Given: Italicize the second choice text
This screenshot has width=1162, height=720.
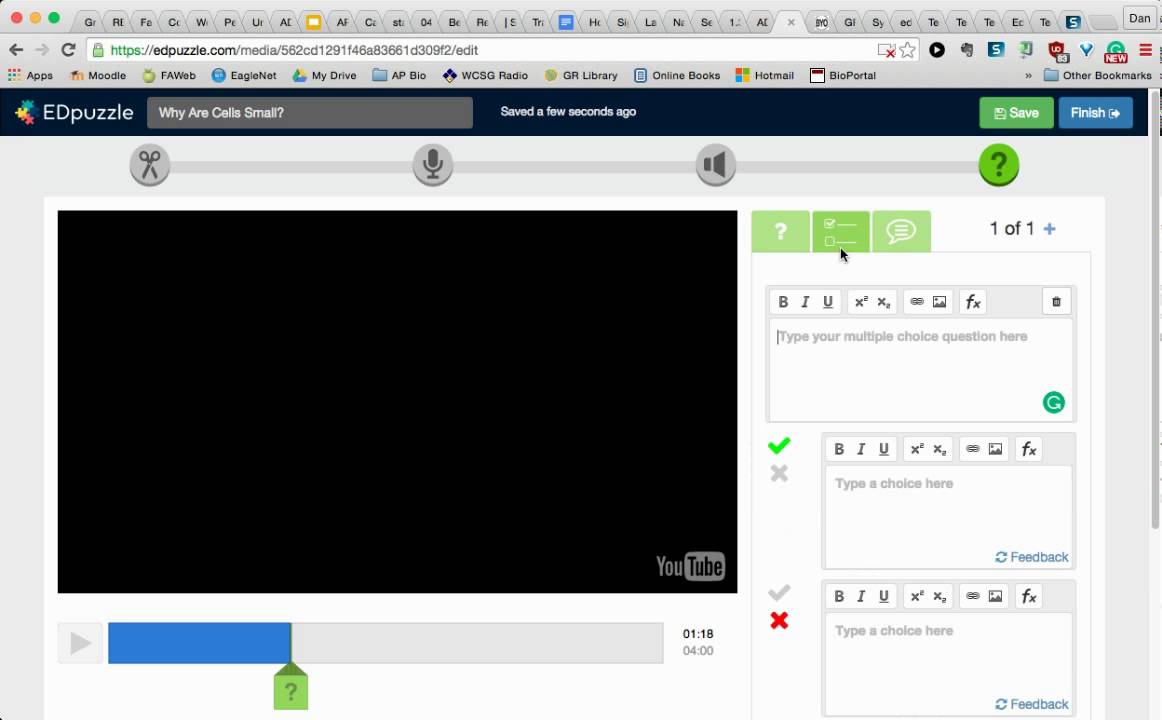Looking at the screenshot, I should point(861,596).
